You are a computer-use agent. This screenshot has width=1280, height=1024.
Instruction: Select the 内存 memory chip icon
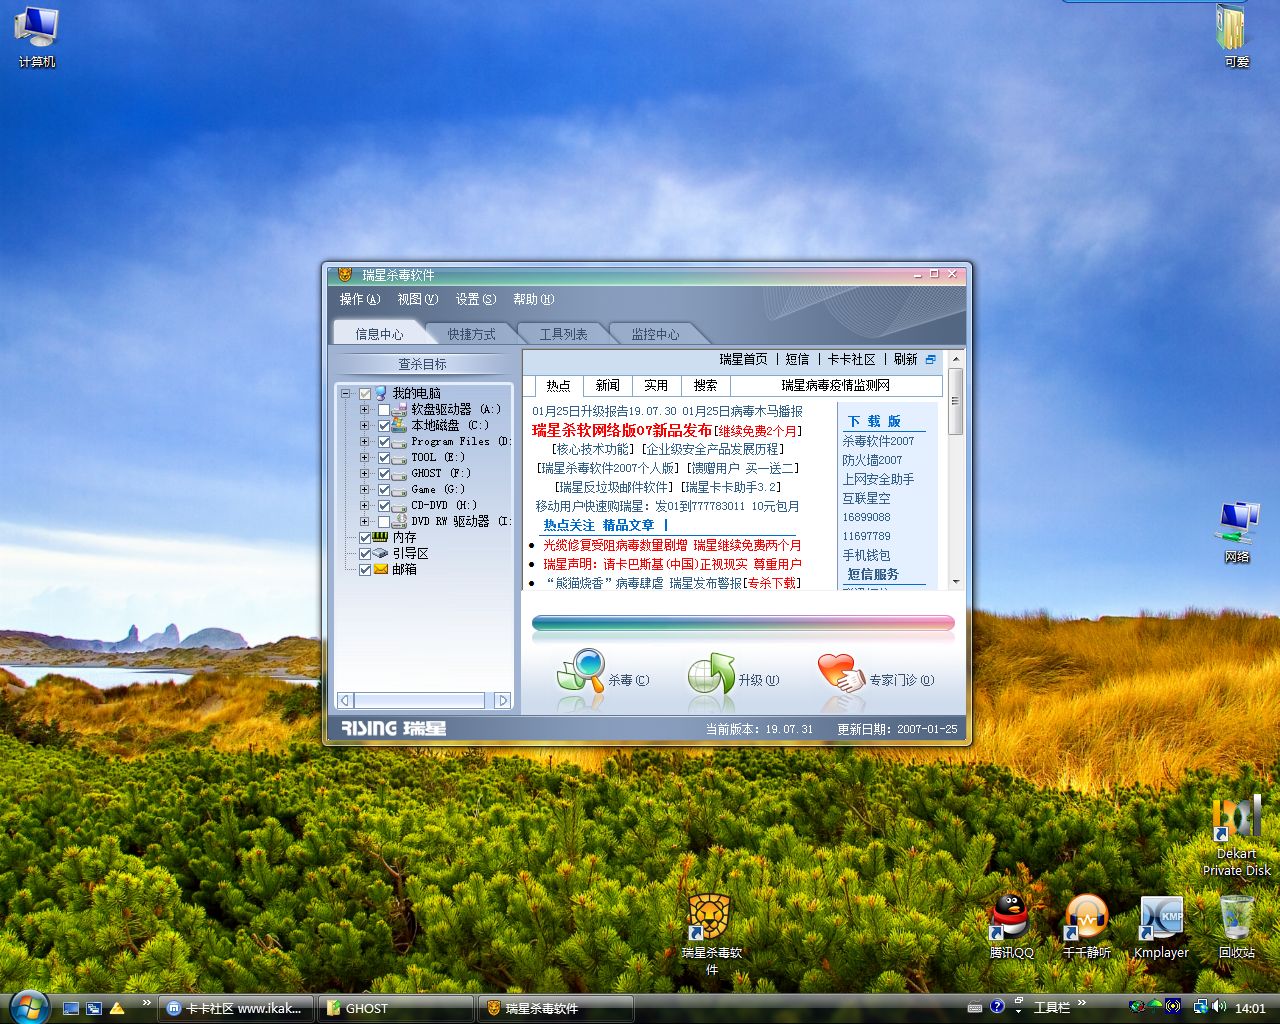click(380, 537)
